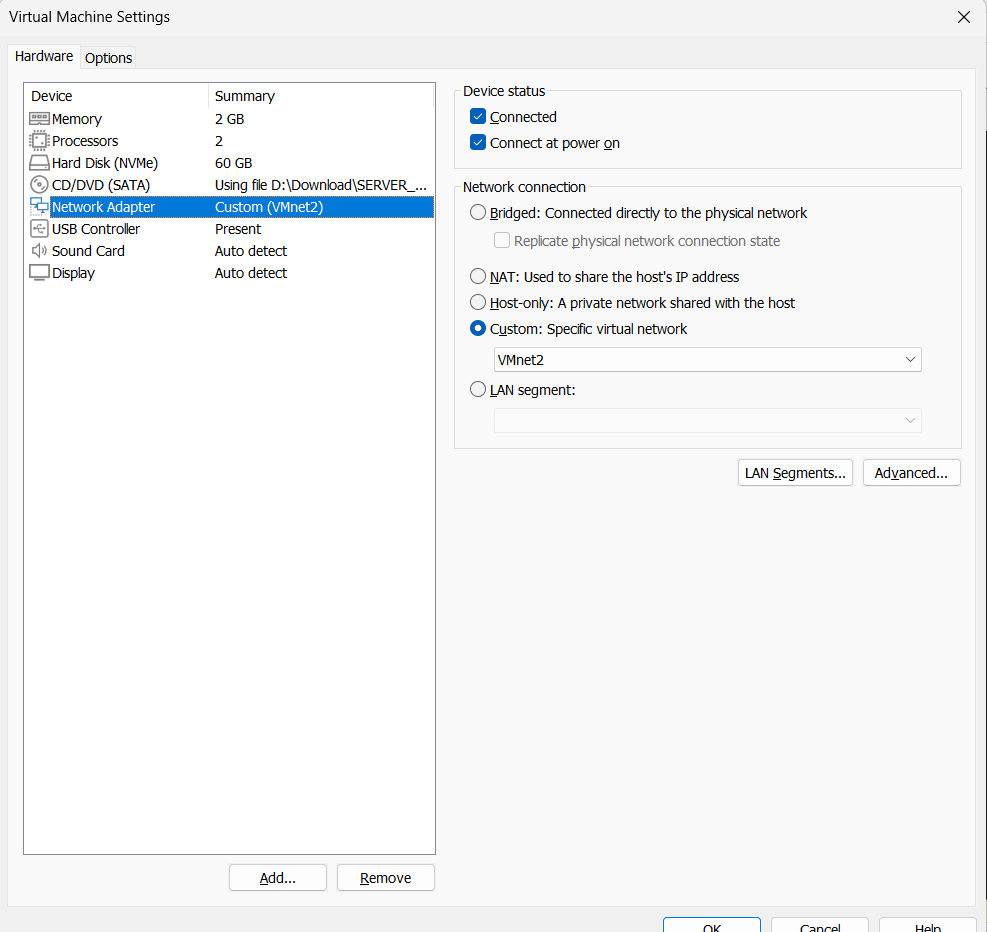This screenshot has width=987, height=932.
Task: Click the Memory device icon
Action: [39, 118]
